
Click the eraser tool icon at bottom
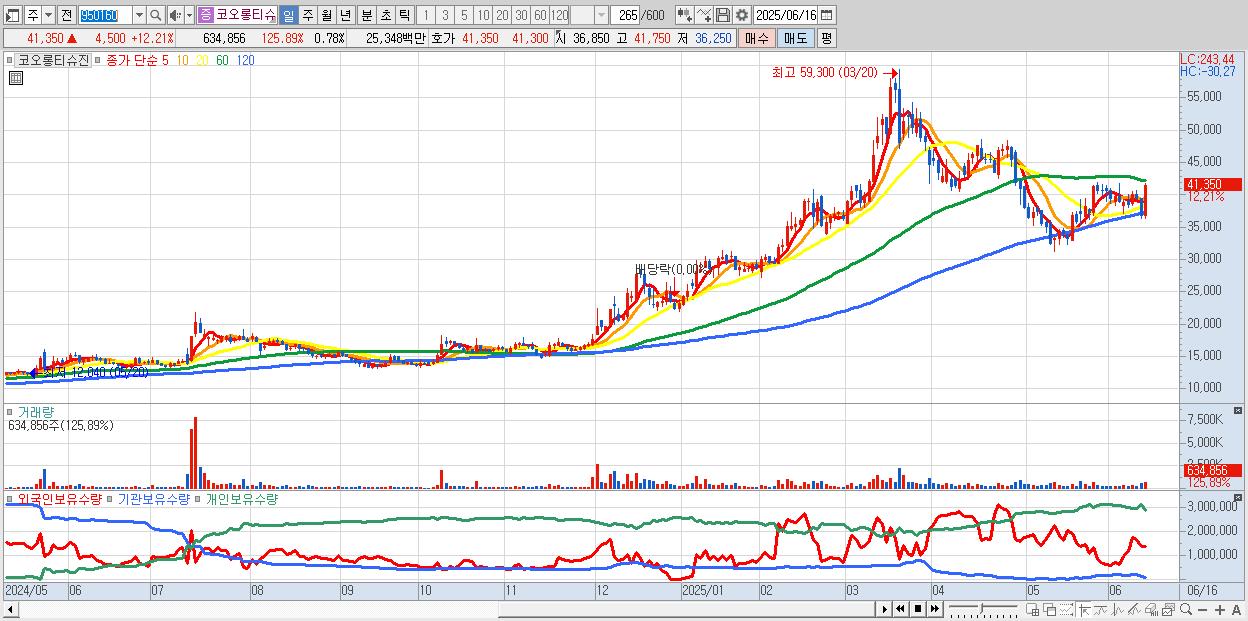(x=1151, y=609)
